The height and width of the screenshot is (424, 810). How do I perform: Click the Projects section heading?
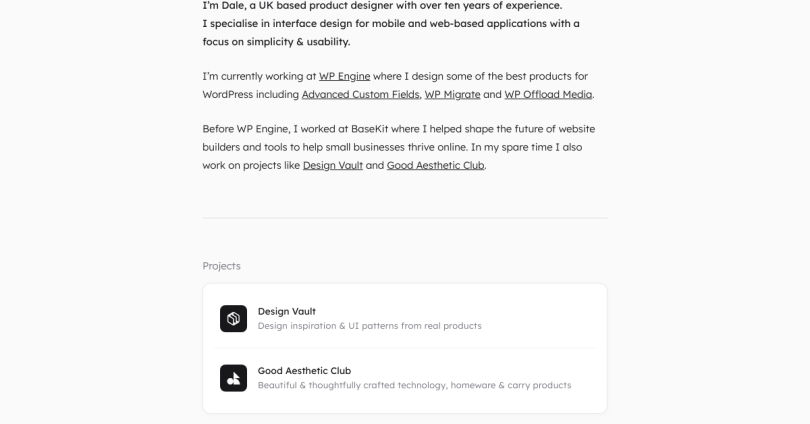222,266
